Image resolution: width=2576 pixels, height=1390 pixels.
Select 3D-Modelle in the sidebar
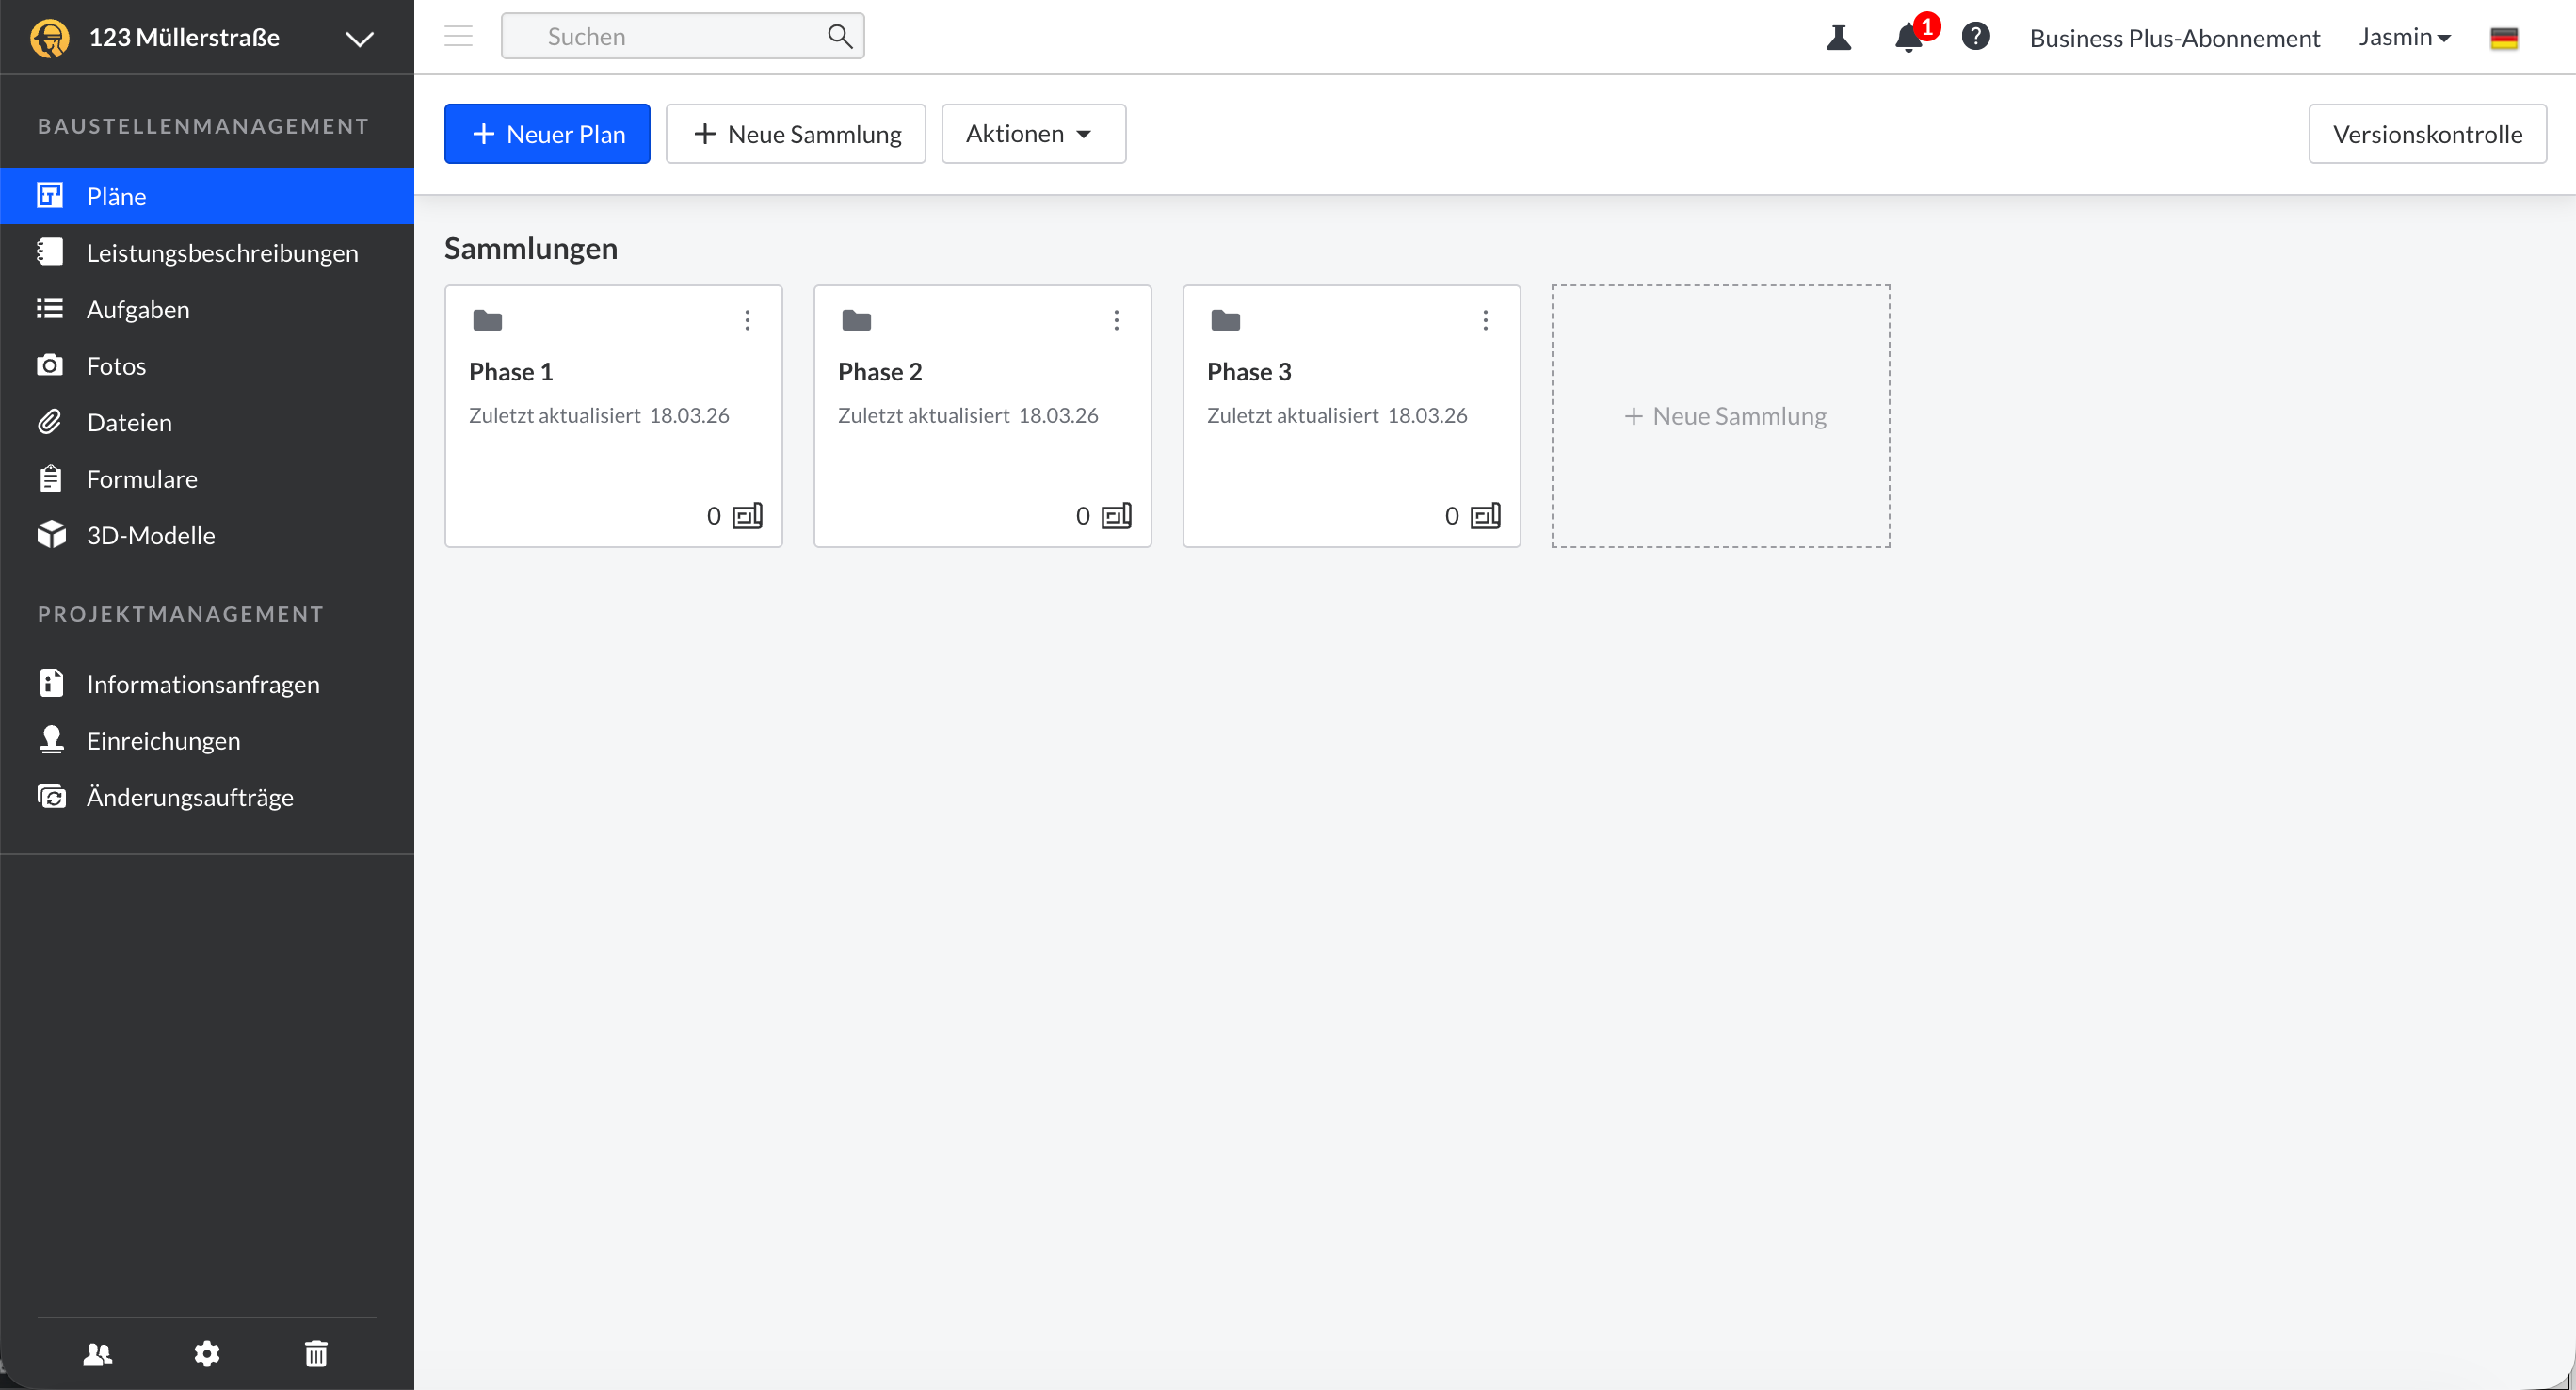(x=151, y=535)
